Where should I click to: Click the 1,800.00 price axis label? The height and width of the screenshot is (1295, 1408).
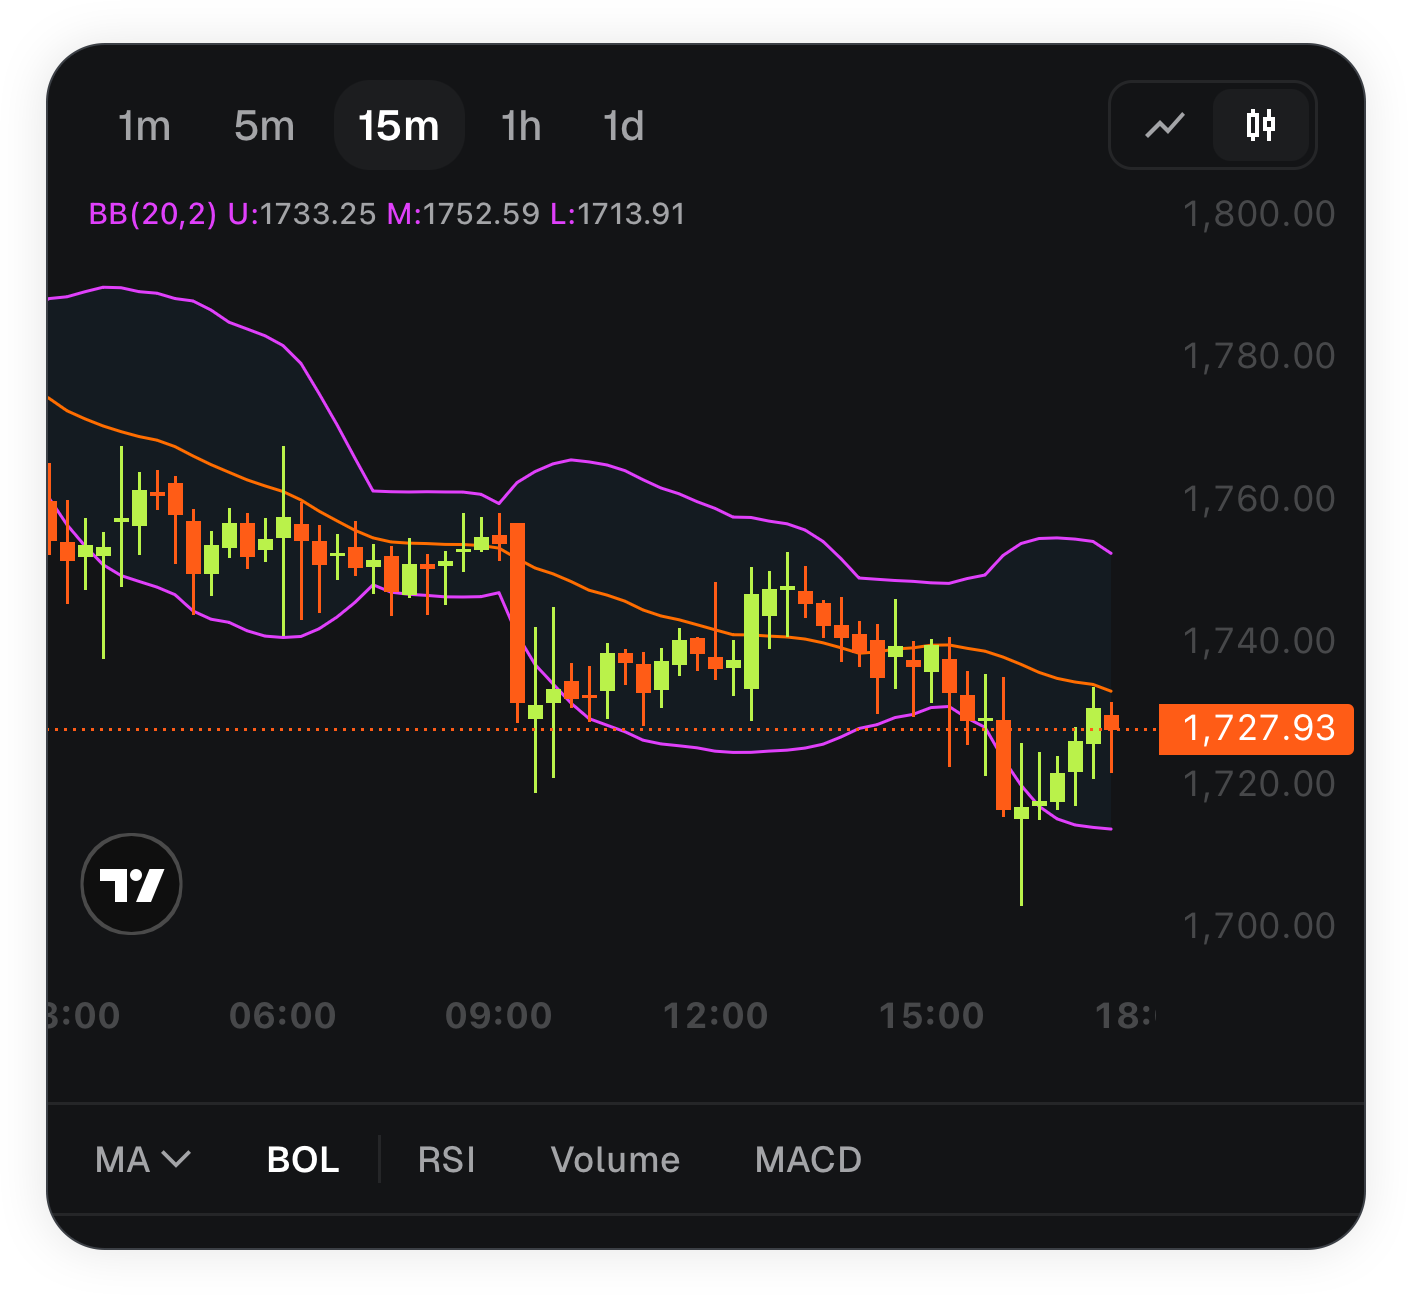1259,214
